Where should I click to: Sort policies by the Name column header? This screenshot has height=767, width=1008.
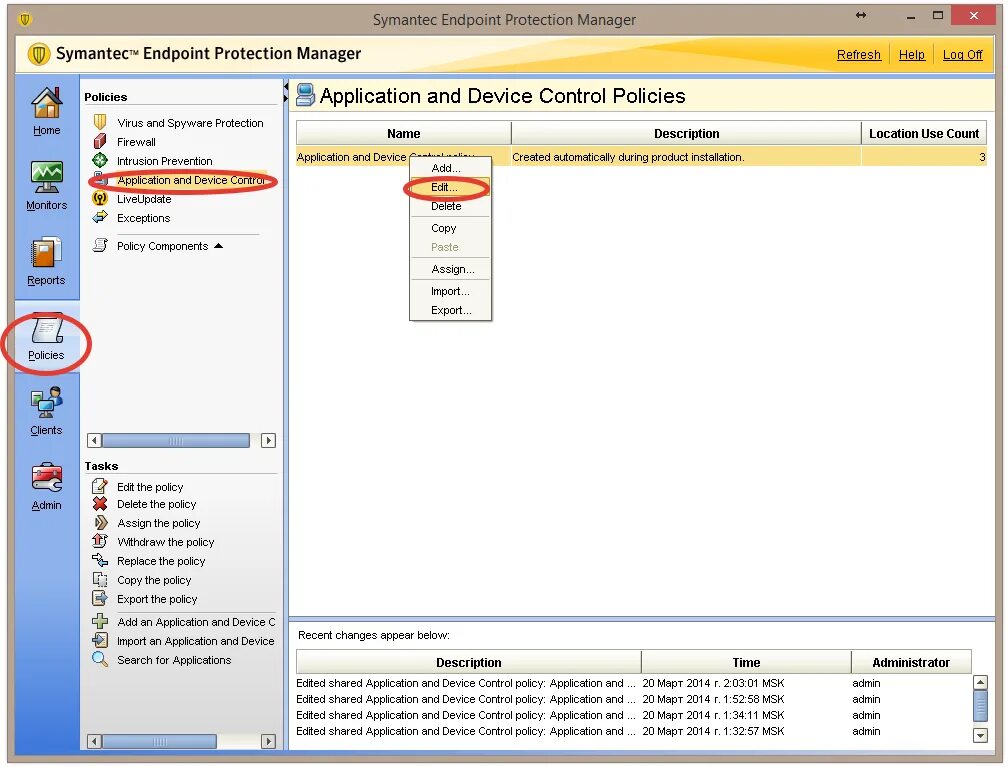point(403,134)
